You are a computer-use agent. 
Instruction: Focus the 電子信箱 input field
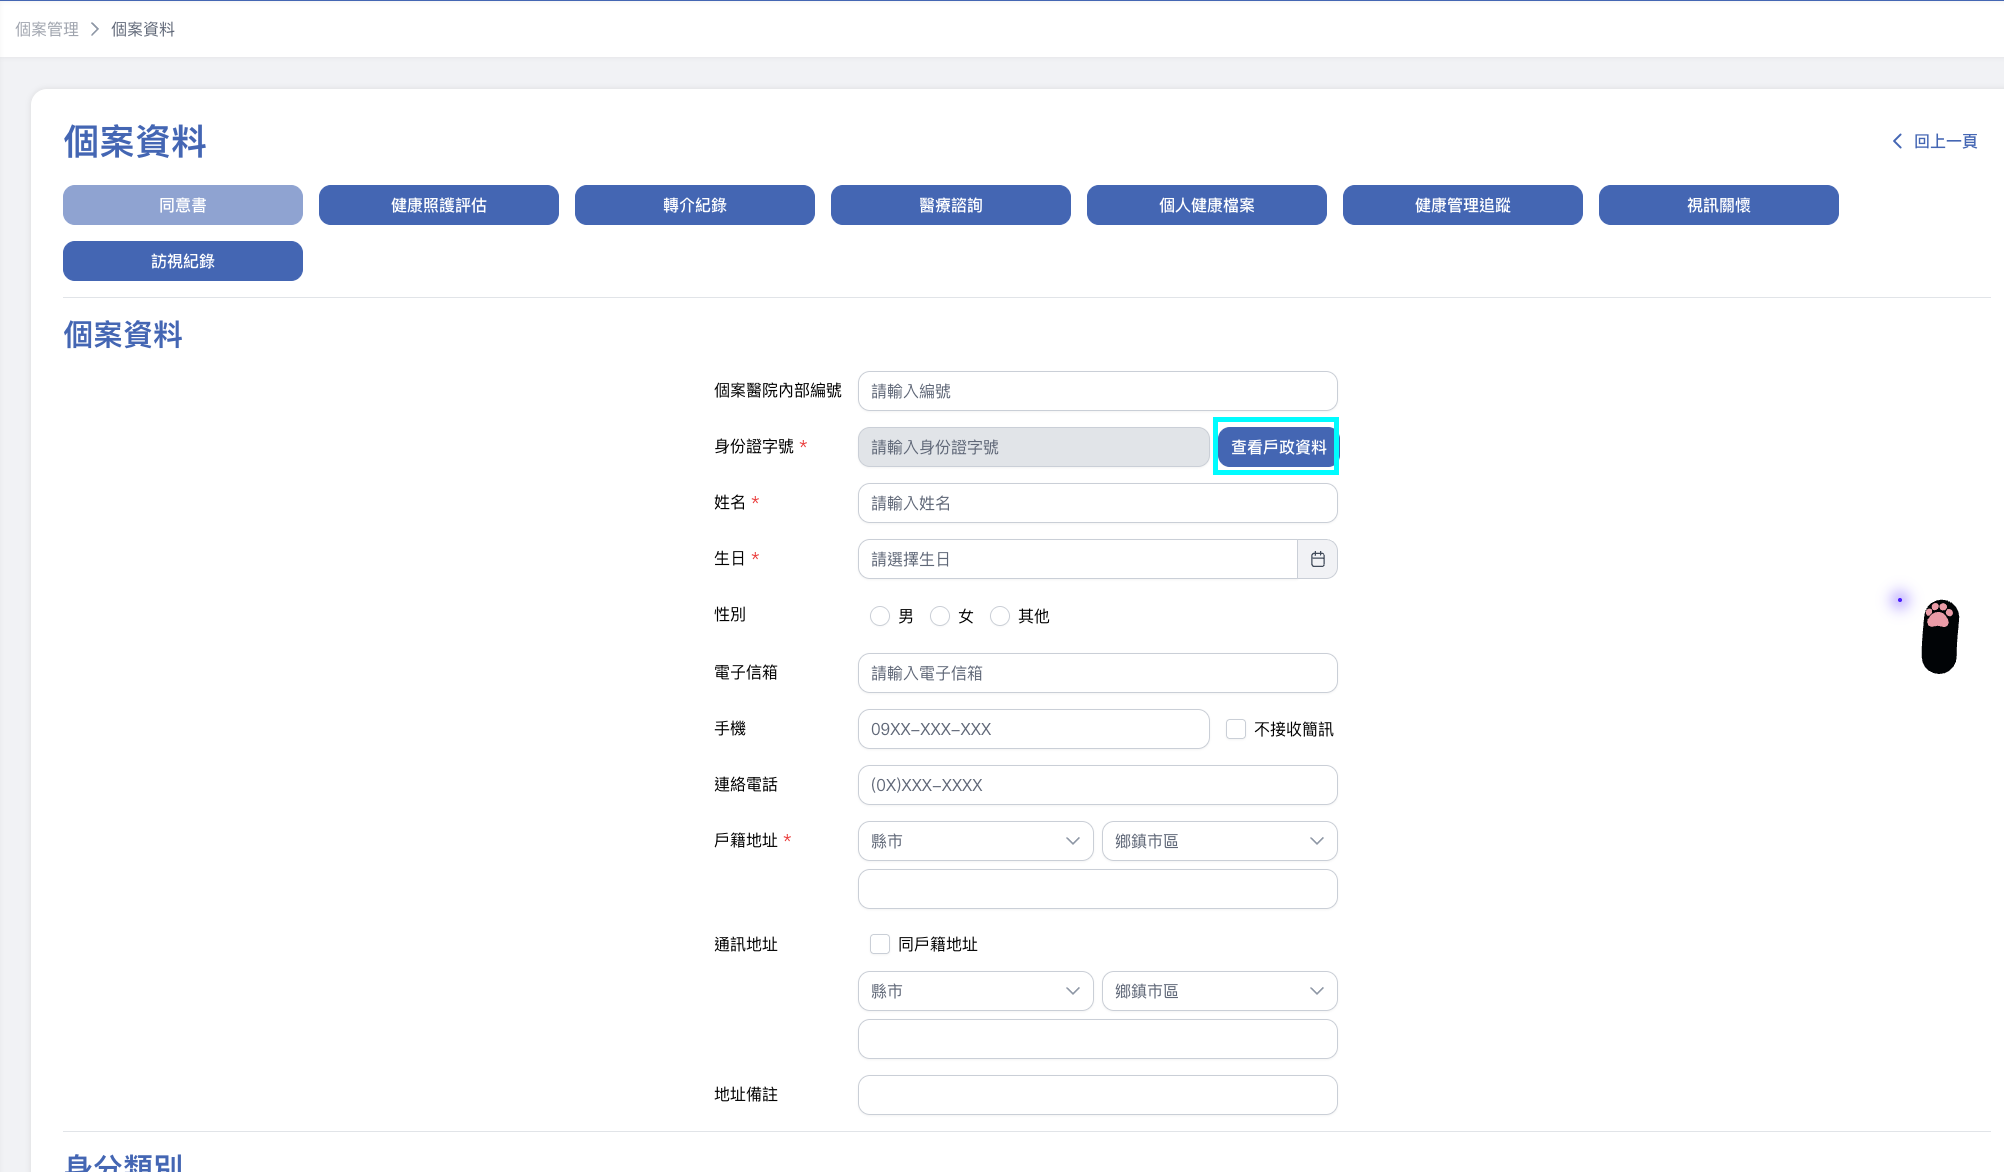pyautogui.click(x=1097, y=673)
